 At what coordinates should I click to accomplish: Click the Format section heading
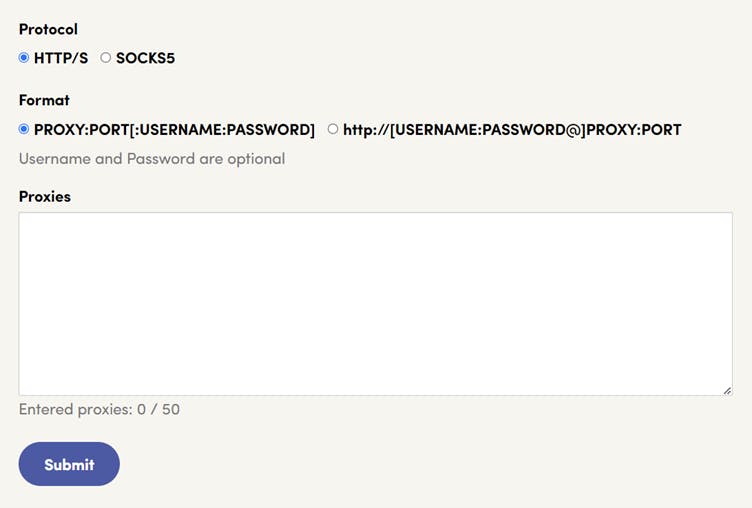(44, 100)
